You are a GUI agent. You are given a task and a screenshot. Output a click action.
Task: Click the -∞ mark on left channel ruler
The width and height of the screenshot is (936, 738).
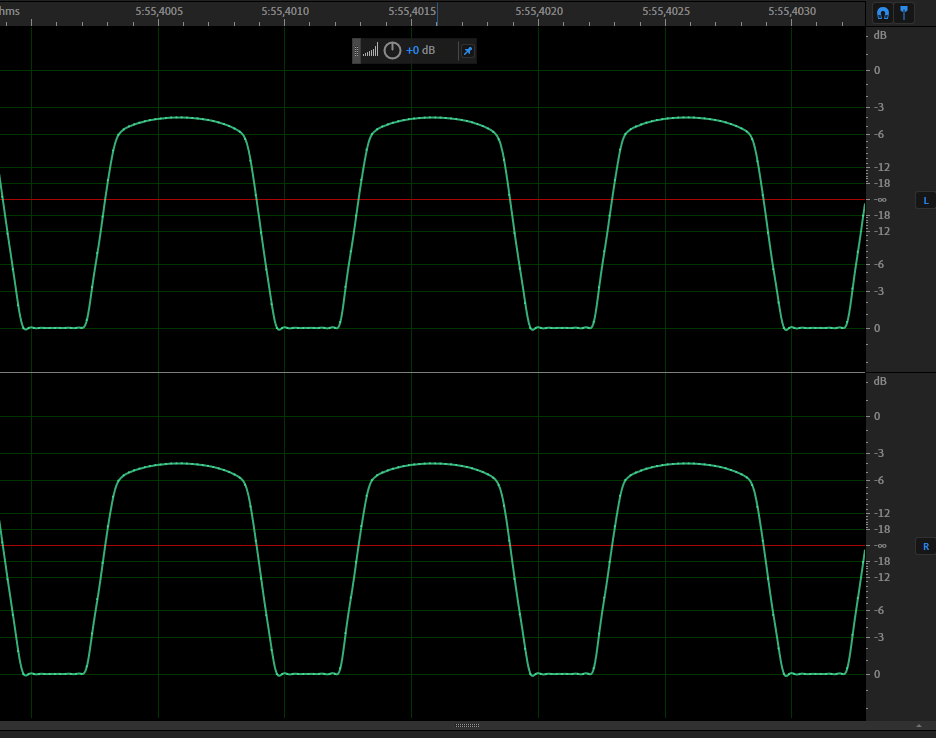[x=881, y=200]
